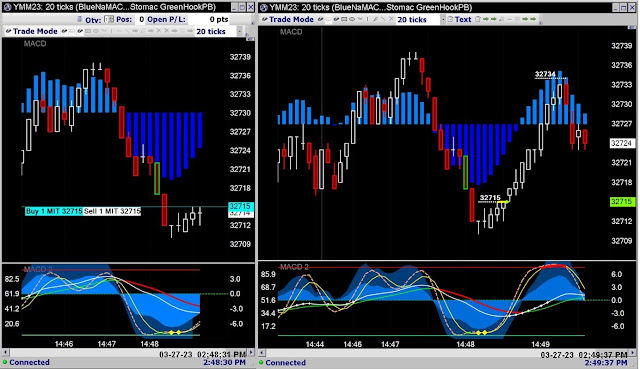Click the 20 ticks field in right window
The height and width of the screenshot is (369, 640).
[x=418, y=19]
